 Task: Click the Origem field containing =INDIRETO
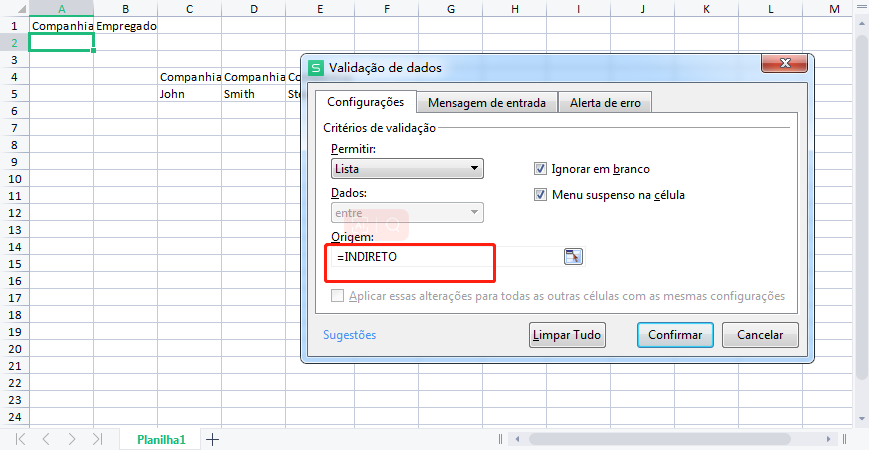pyautogui.click(x=447, y=257)
